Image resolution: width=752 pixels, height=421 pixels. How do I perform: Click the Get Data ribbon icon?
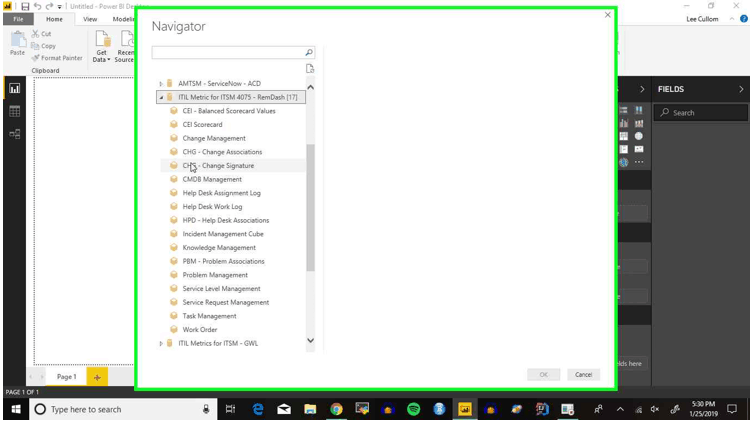point(102,39)
